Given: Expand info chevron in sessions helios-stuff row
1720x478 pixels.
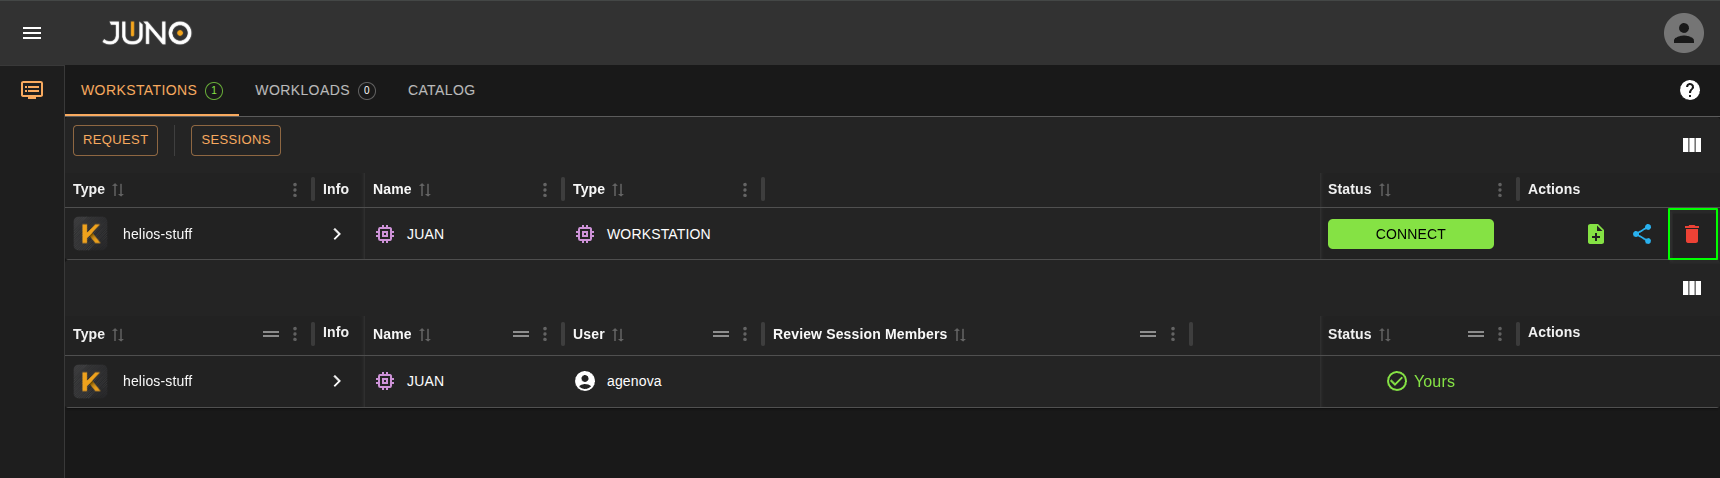Looking at the screenshot, I should [x=337, y=381].
